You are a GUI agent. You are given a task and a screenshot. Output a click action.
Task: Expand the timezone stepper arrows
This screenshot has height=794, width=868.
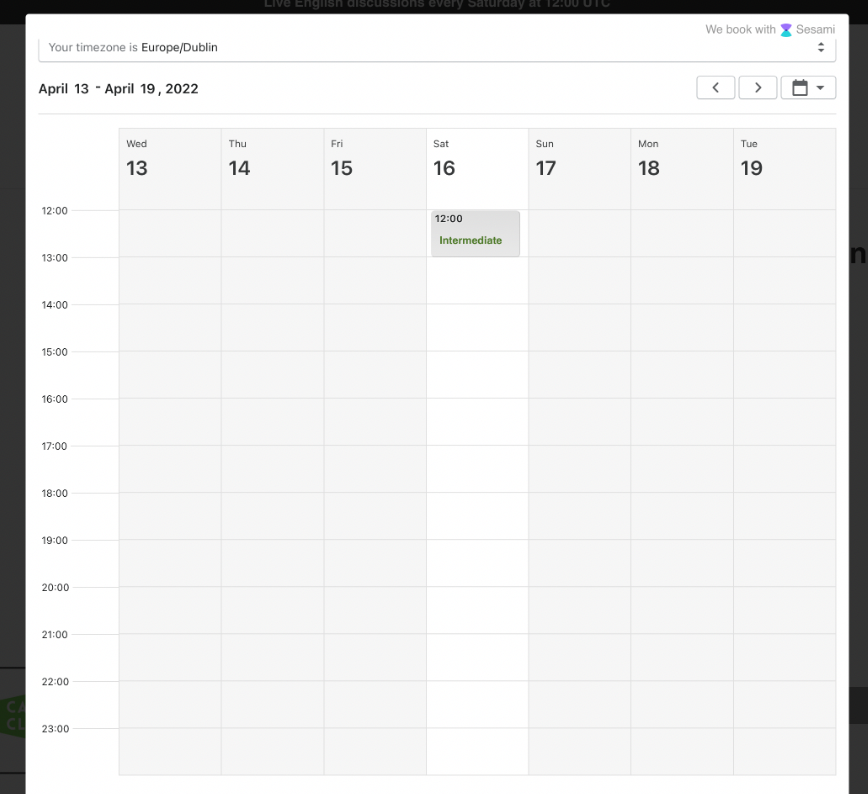tap(821, 47)
